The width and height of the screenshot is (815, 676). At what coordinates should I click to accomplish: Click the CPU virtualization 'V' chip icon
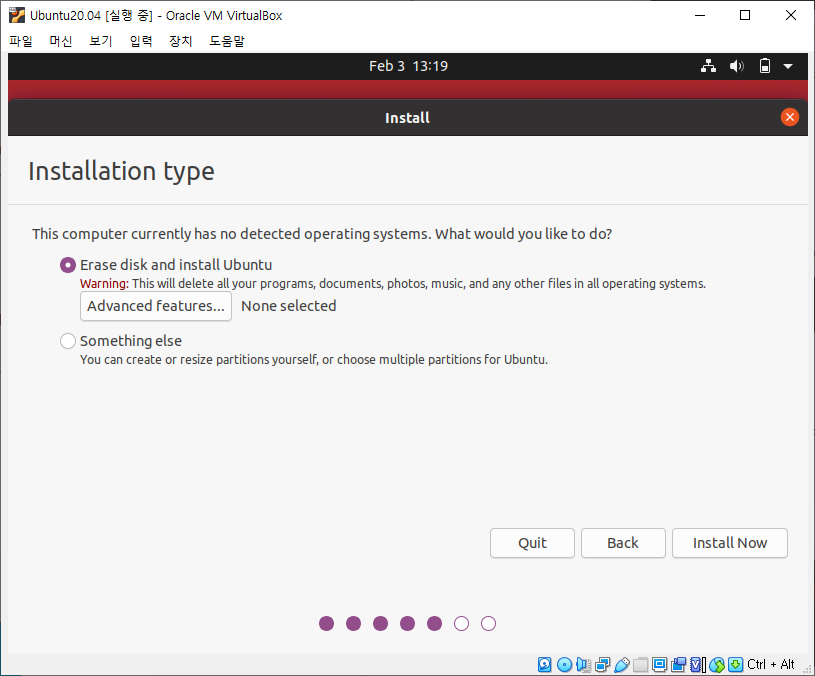click(x=698, y=665)
